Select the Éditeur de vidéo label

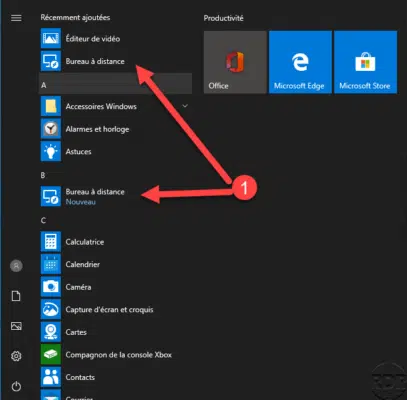click(x=93, y=39)
